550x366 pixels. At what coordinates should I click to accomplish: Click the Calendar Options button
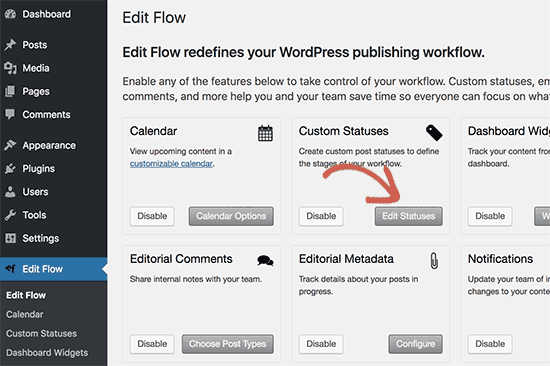[231, 216]
